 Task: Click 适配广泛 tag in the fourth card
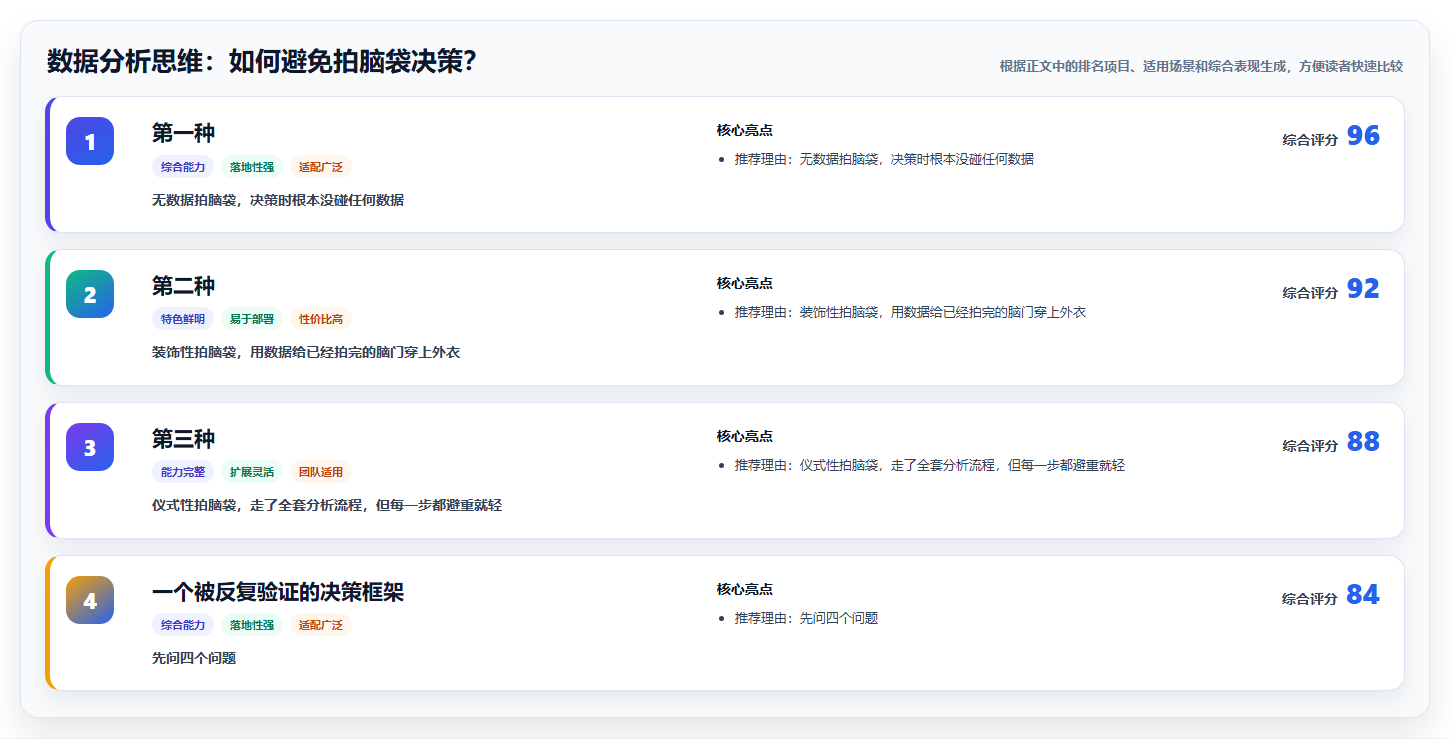pyautogui.click(x=321, y=625)
